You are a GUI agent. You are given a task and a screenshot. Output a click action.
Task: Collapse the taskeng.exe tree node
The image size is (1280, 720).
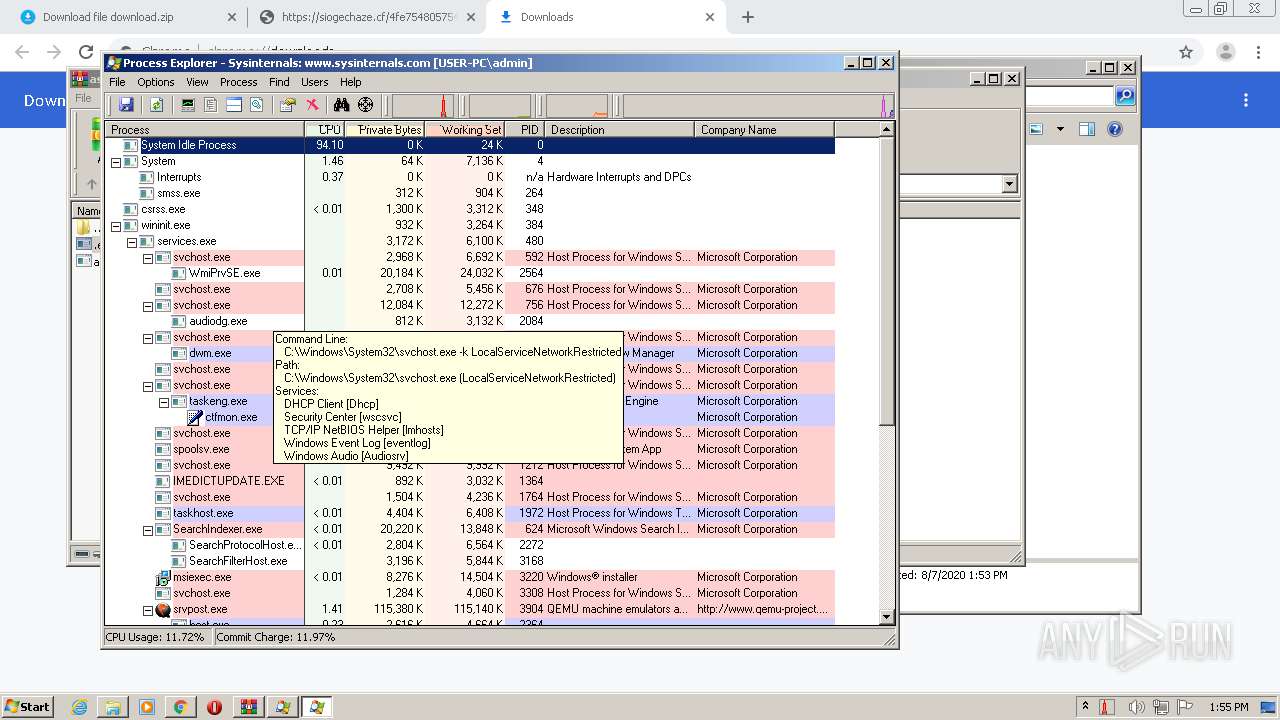point(164,401)
